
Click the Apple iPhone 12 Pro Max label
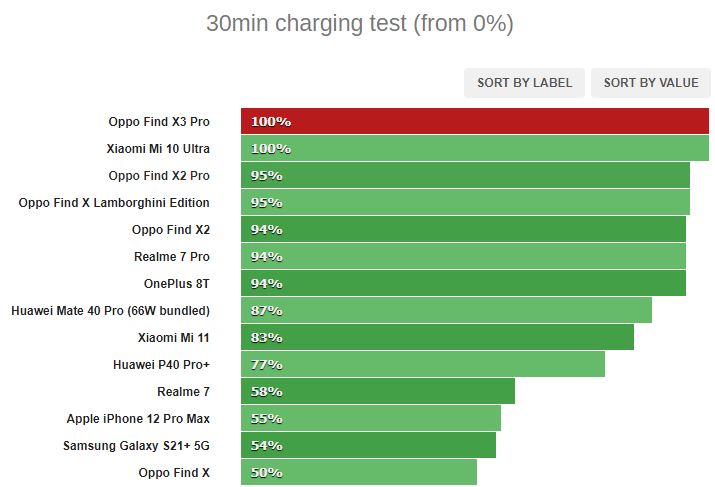click(x=138, y=419)
